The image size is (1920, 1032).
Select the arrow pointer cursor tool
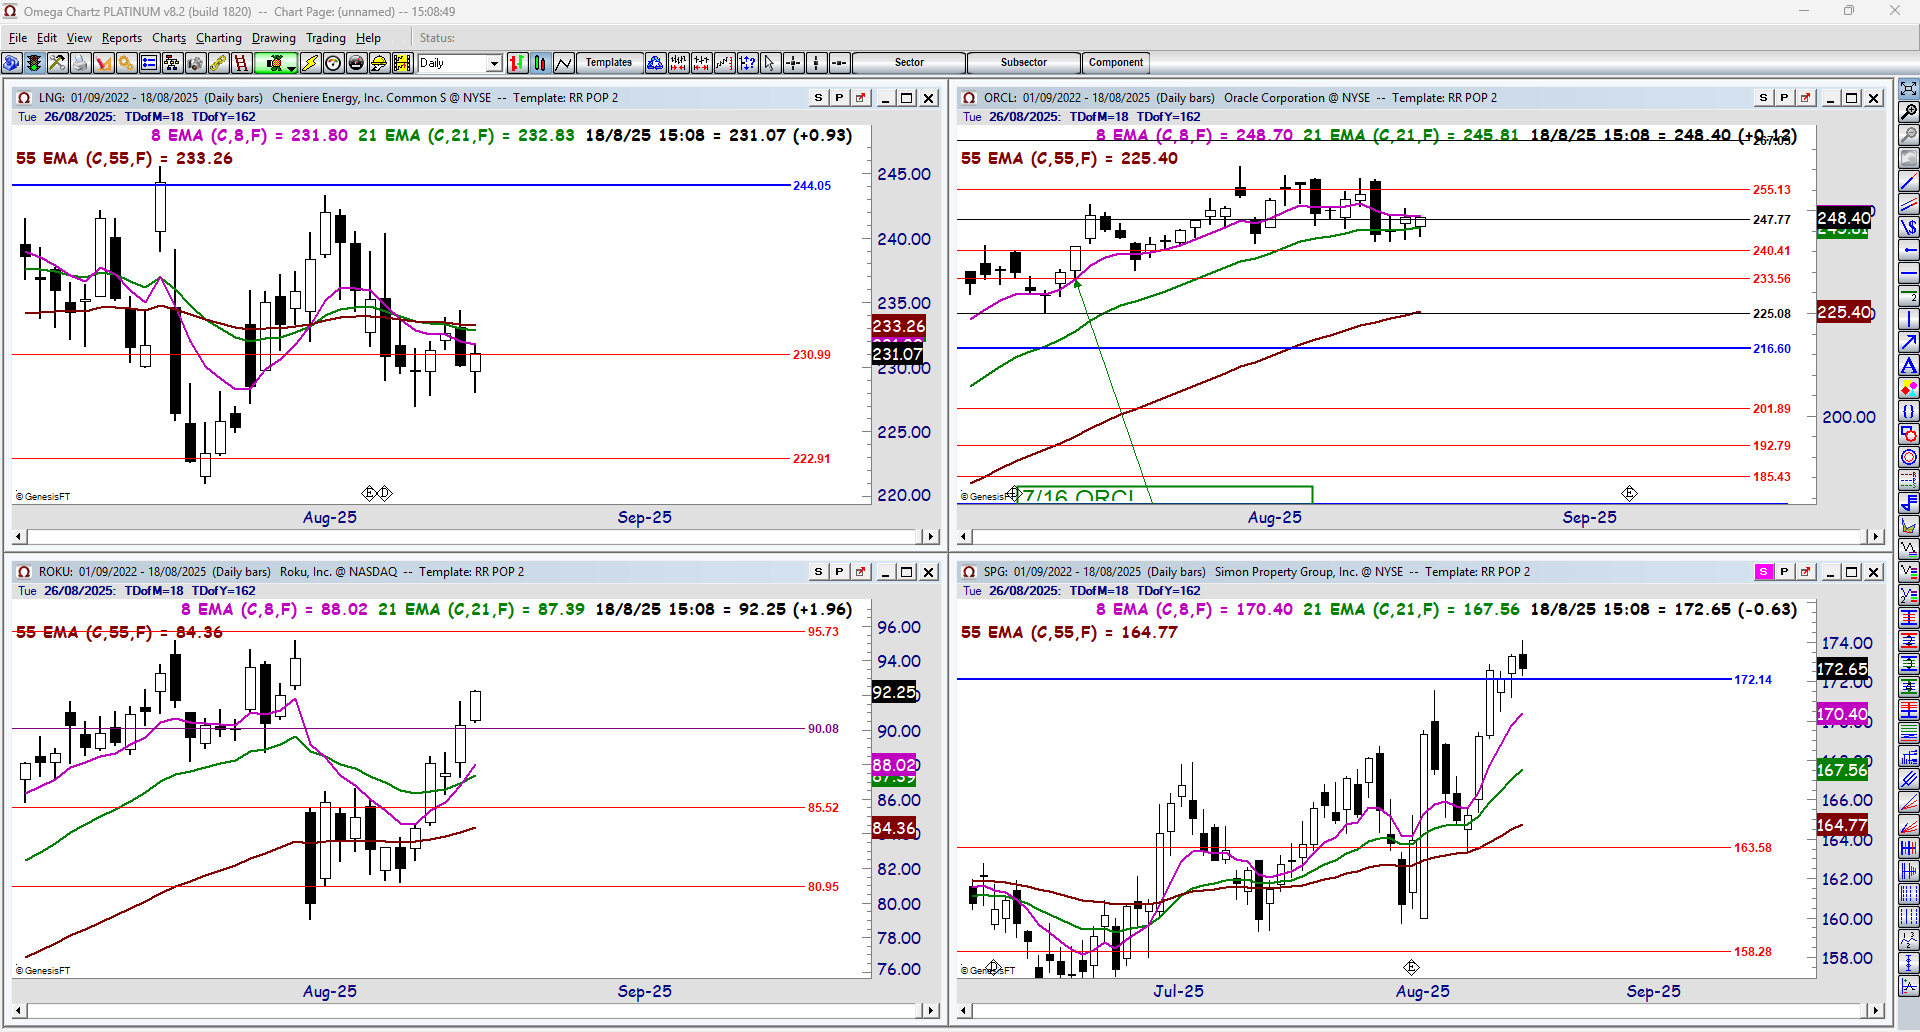(x=770, y=63)
